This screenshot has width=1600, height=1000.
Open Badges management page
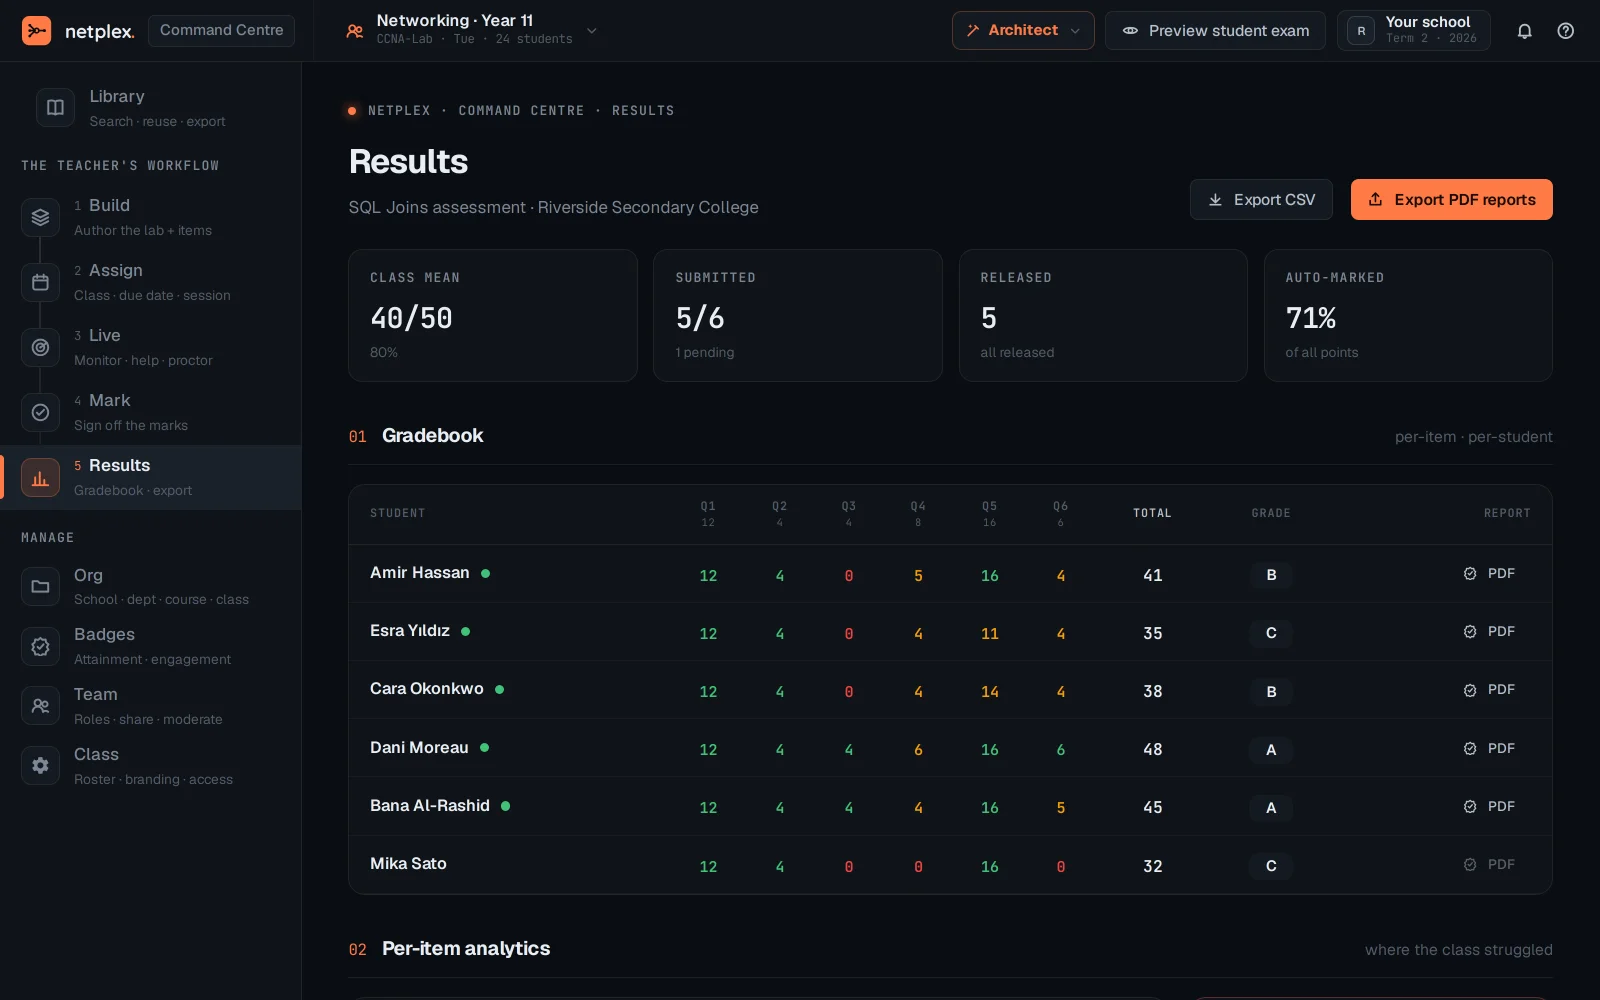click(150, 646)
